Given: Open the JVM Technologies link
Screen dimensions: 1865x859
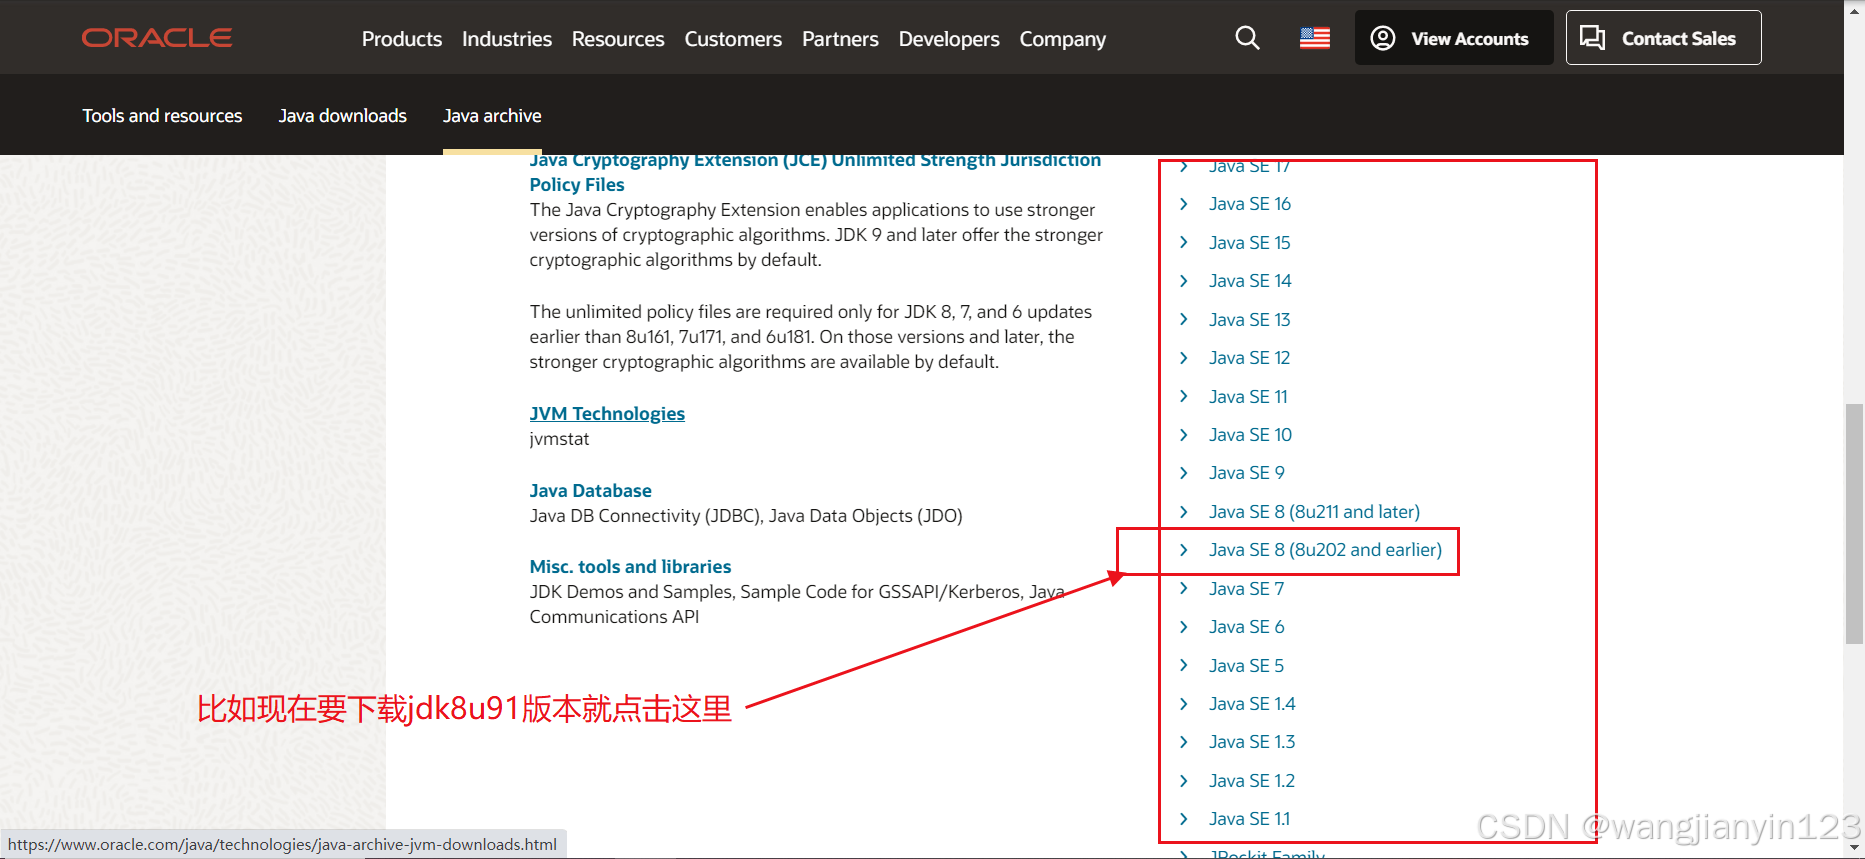Looking at the screenshot, I should tap(607, 414).
